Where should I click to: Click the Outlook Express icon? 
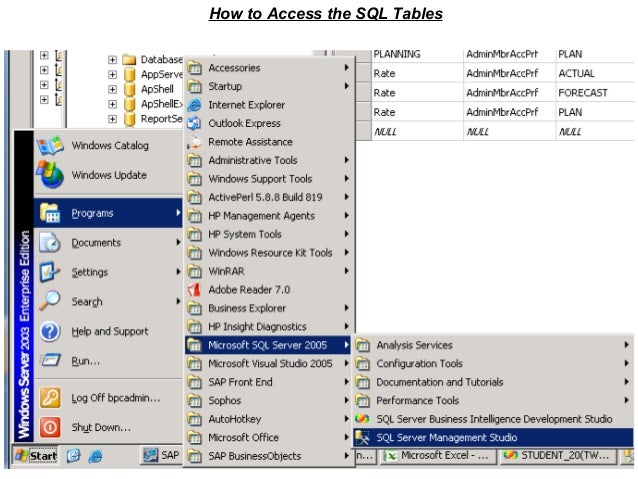[x=194, y=123]
